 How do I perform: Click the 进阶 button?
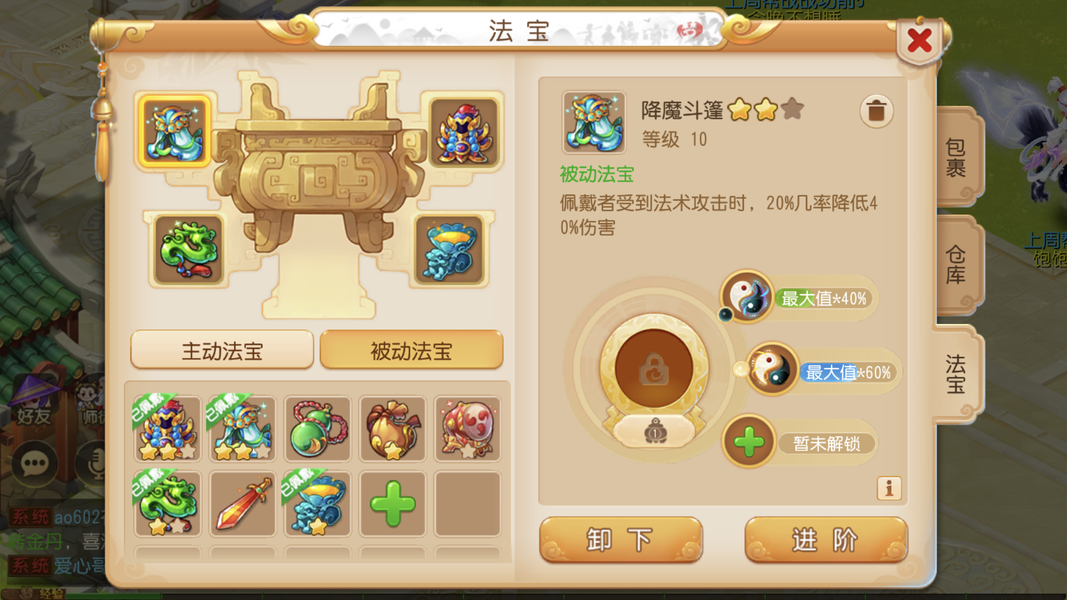tap(826, 539)
